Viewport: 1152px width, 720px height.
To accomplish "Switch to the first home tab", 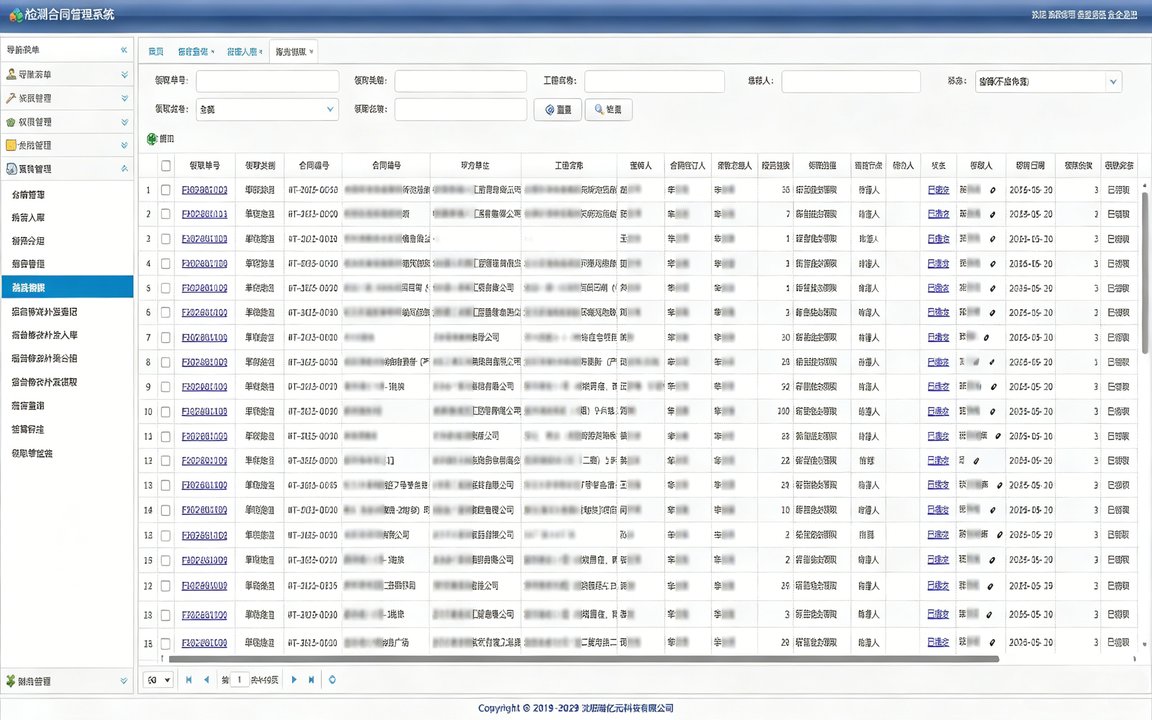I will [156, 52].
